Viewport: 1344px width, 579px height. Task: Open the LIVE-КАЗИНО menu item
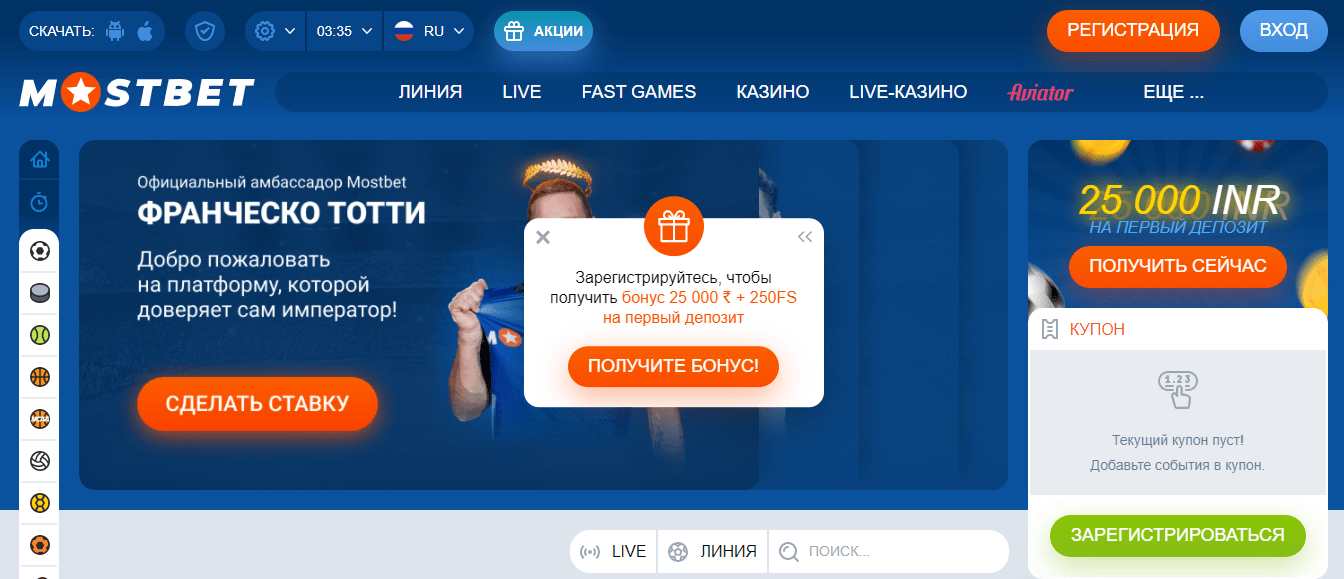click(x=908, y=92)
